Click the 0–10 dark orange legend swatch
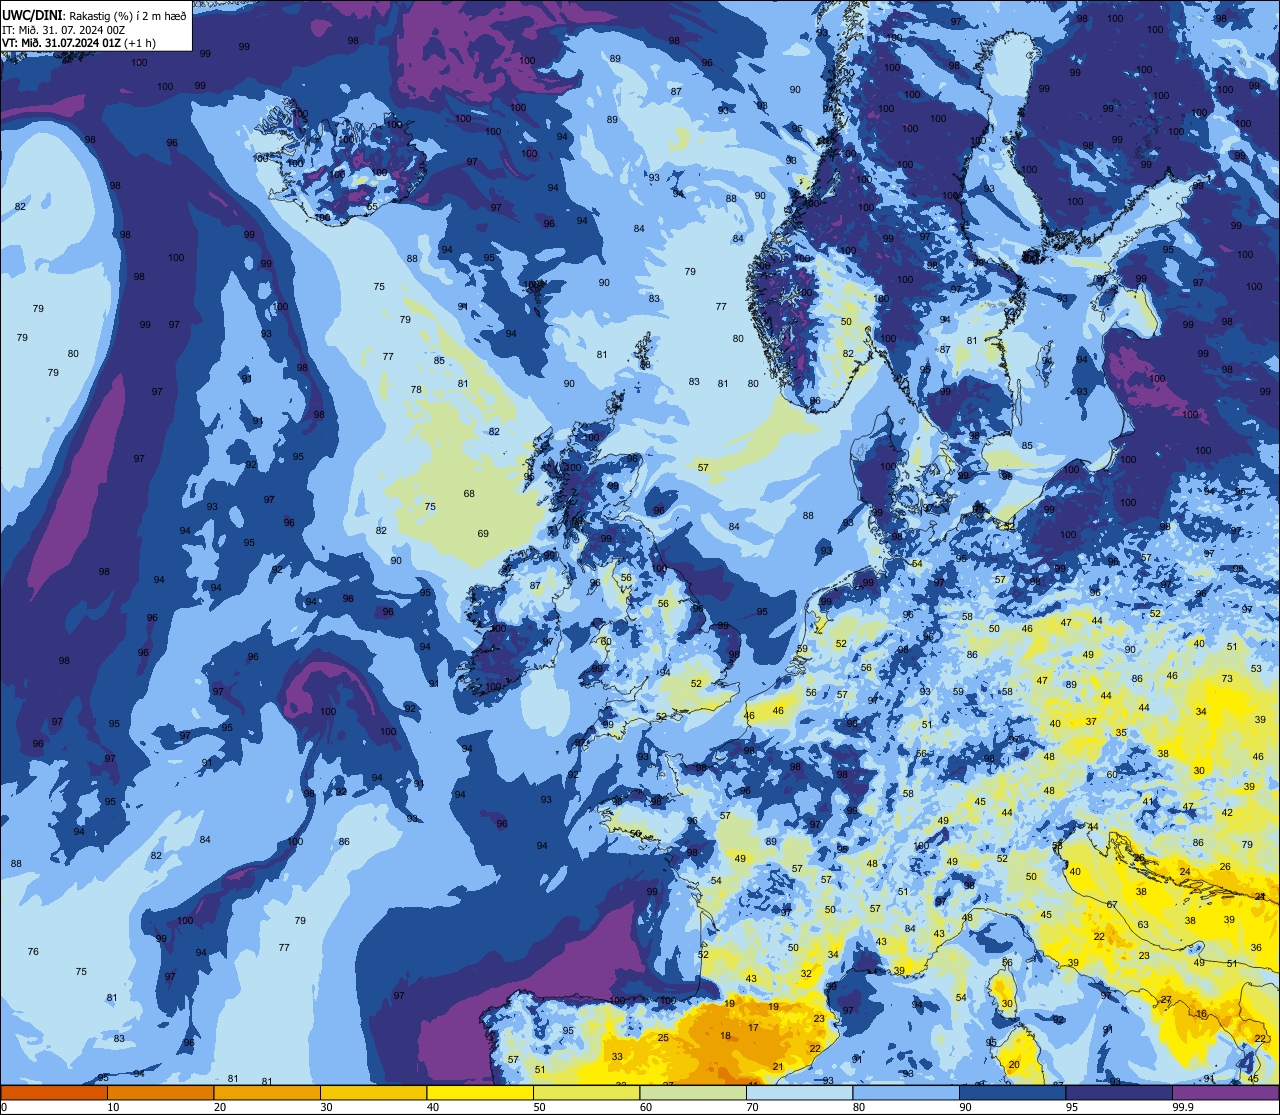This screenshot has width=1280, height=1115. 54,1092
